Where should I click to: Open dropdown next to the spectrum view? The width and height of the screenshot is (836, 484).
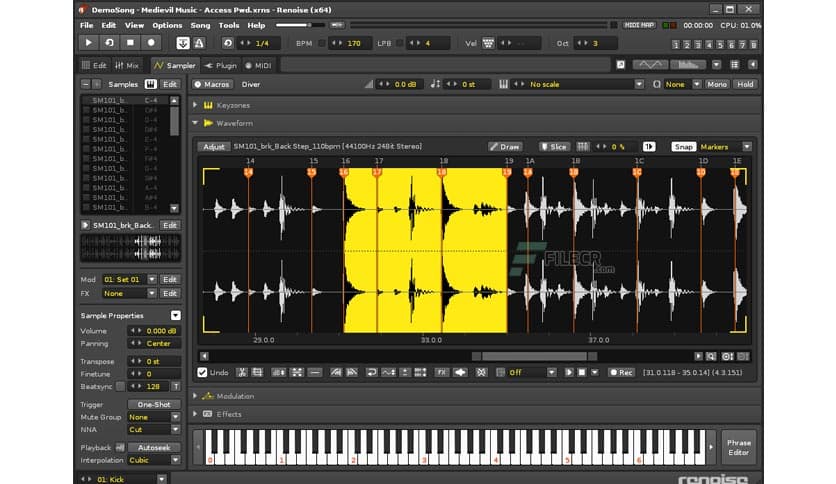pos(716,65)
